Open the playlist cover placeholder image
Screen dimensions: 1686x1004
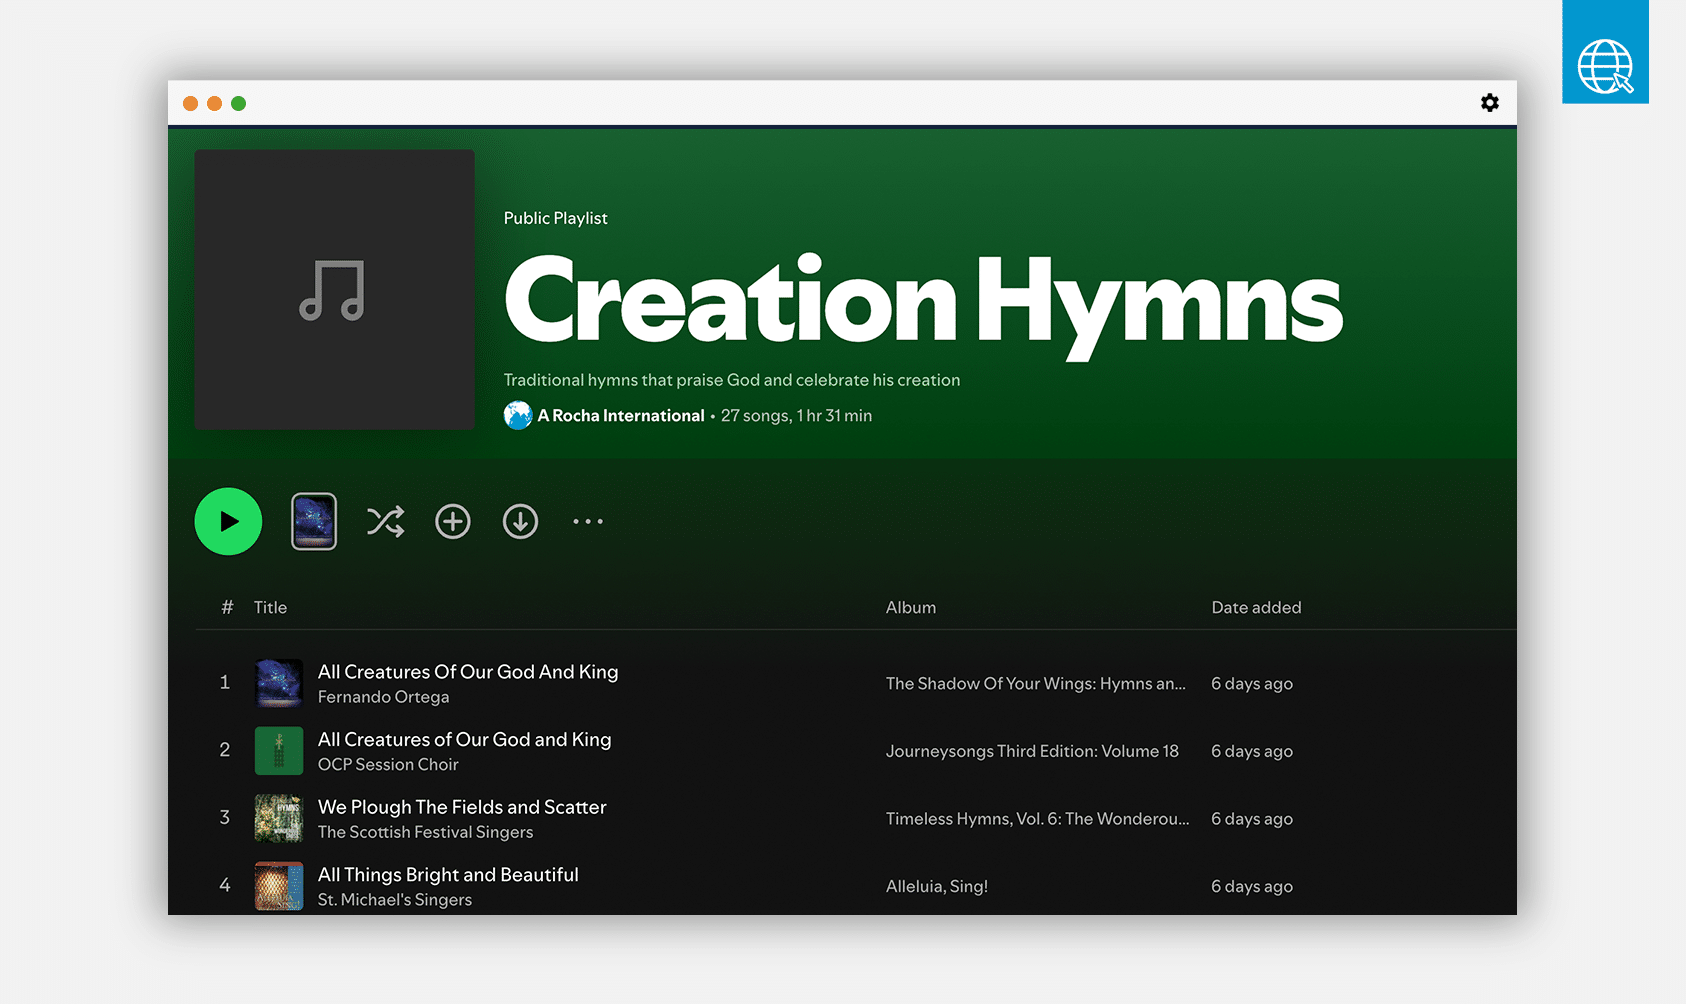[x=334, y=290]
